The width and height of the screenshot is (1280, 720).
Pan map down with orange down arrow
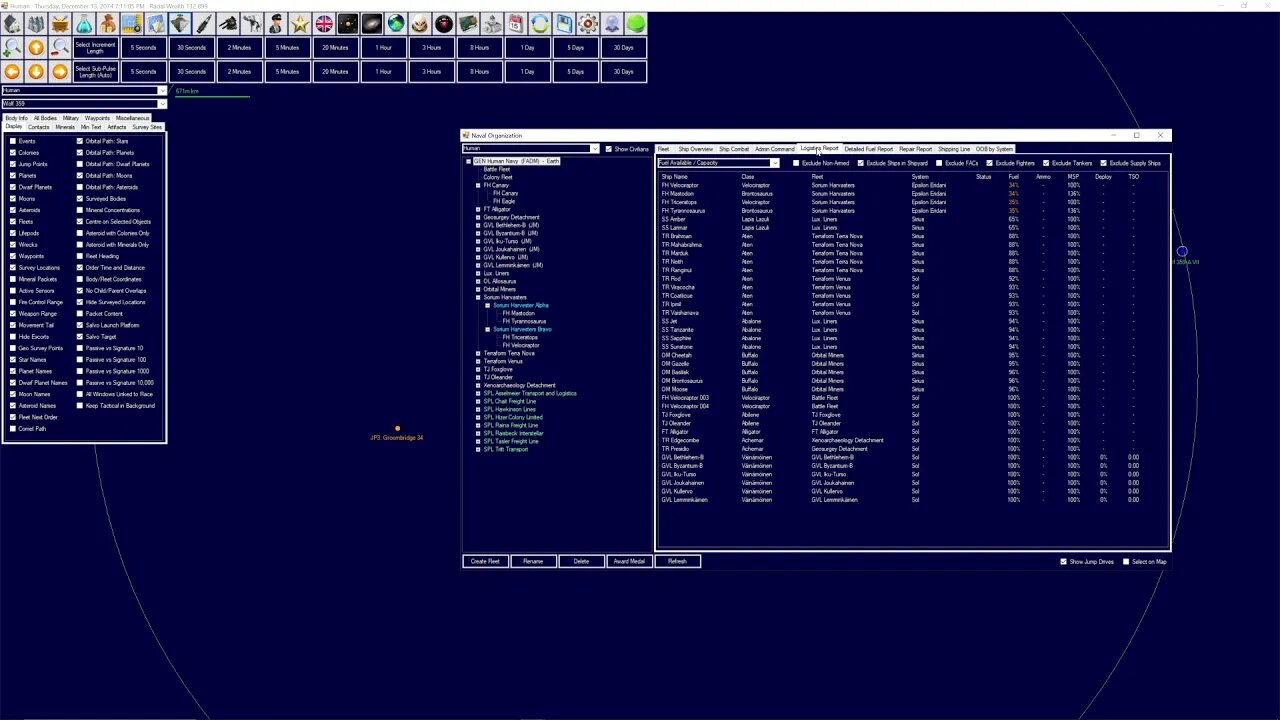coord(36,71)
